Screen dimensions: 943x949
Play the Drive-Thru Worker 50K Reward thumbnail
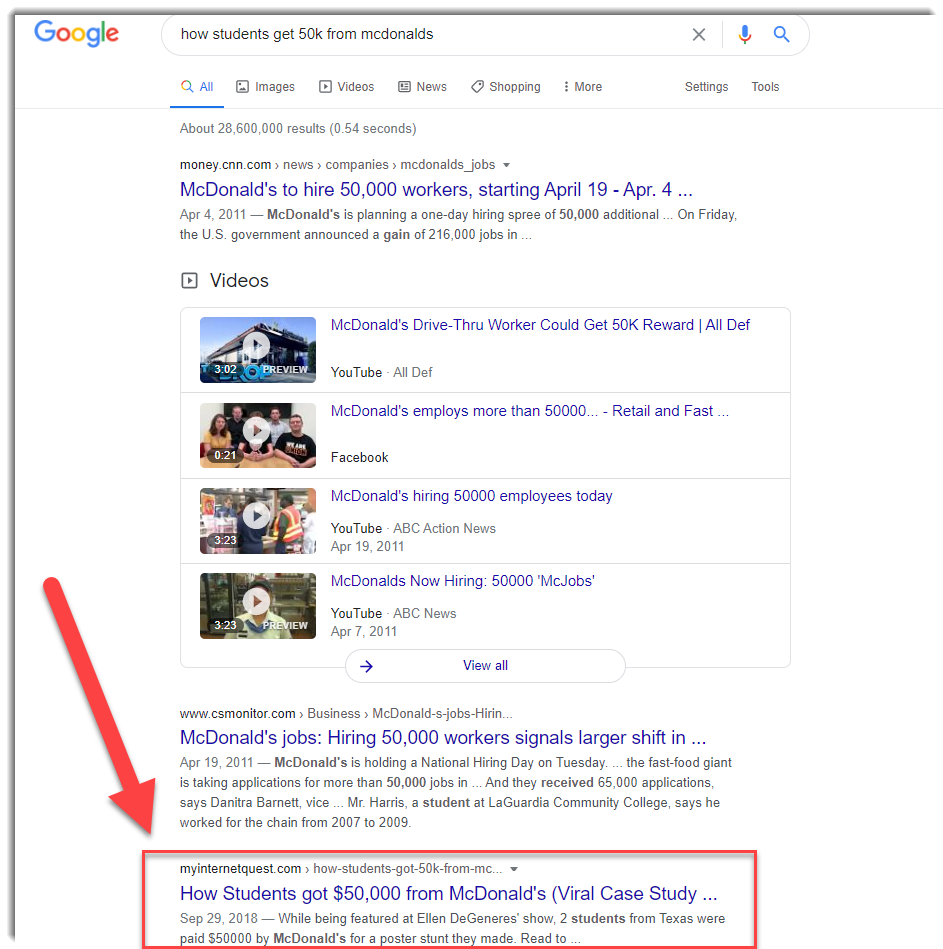[x=258, y=350]
